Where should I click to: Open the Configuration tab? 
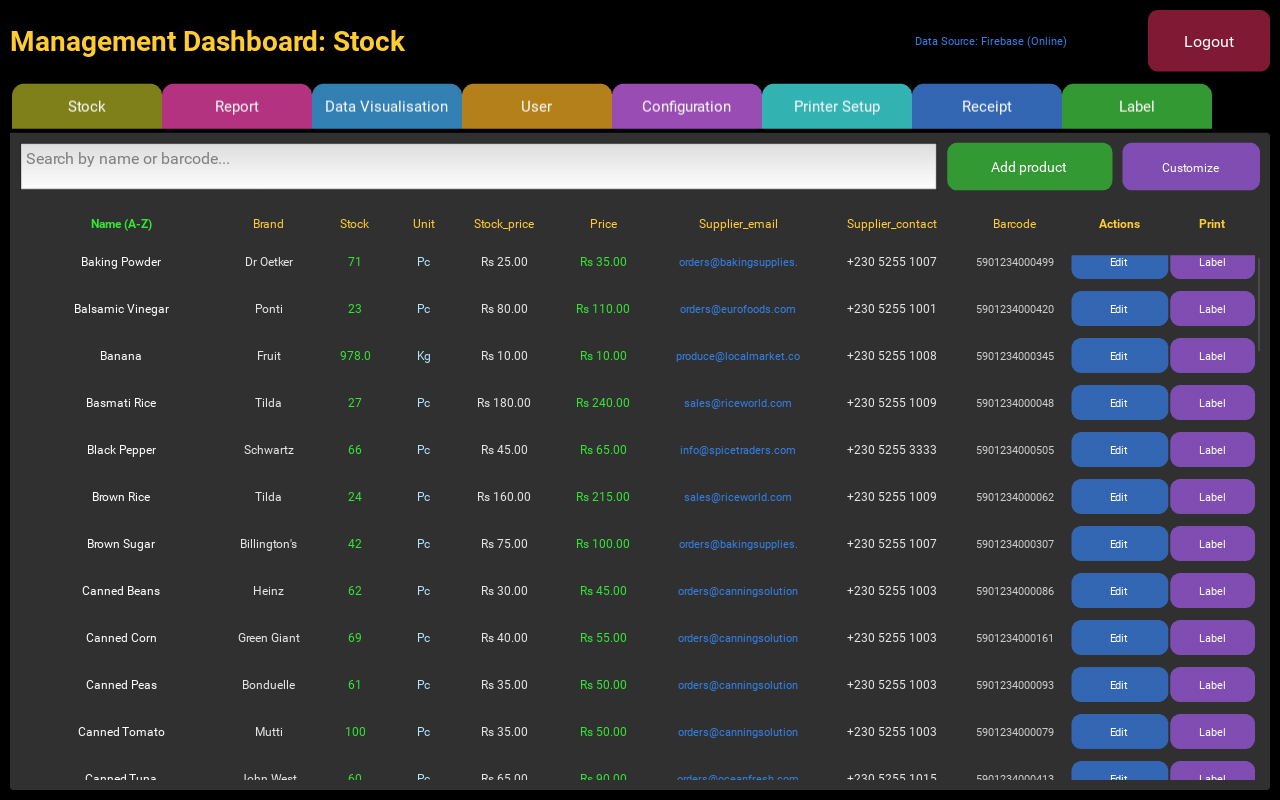pos(687,106)
